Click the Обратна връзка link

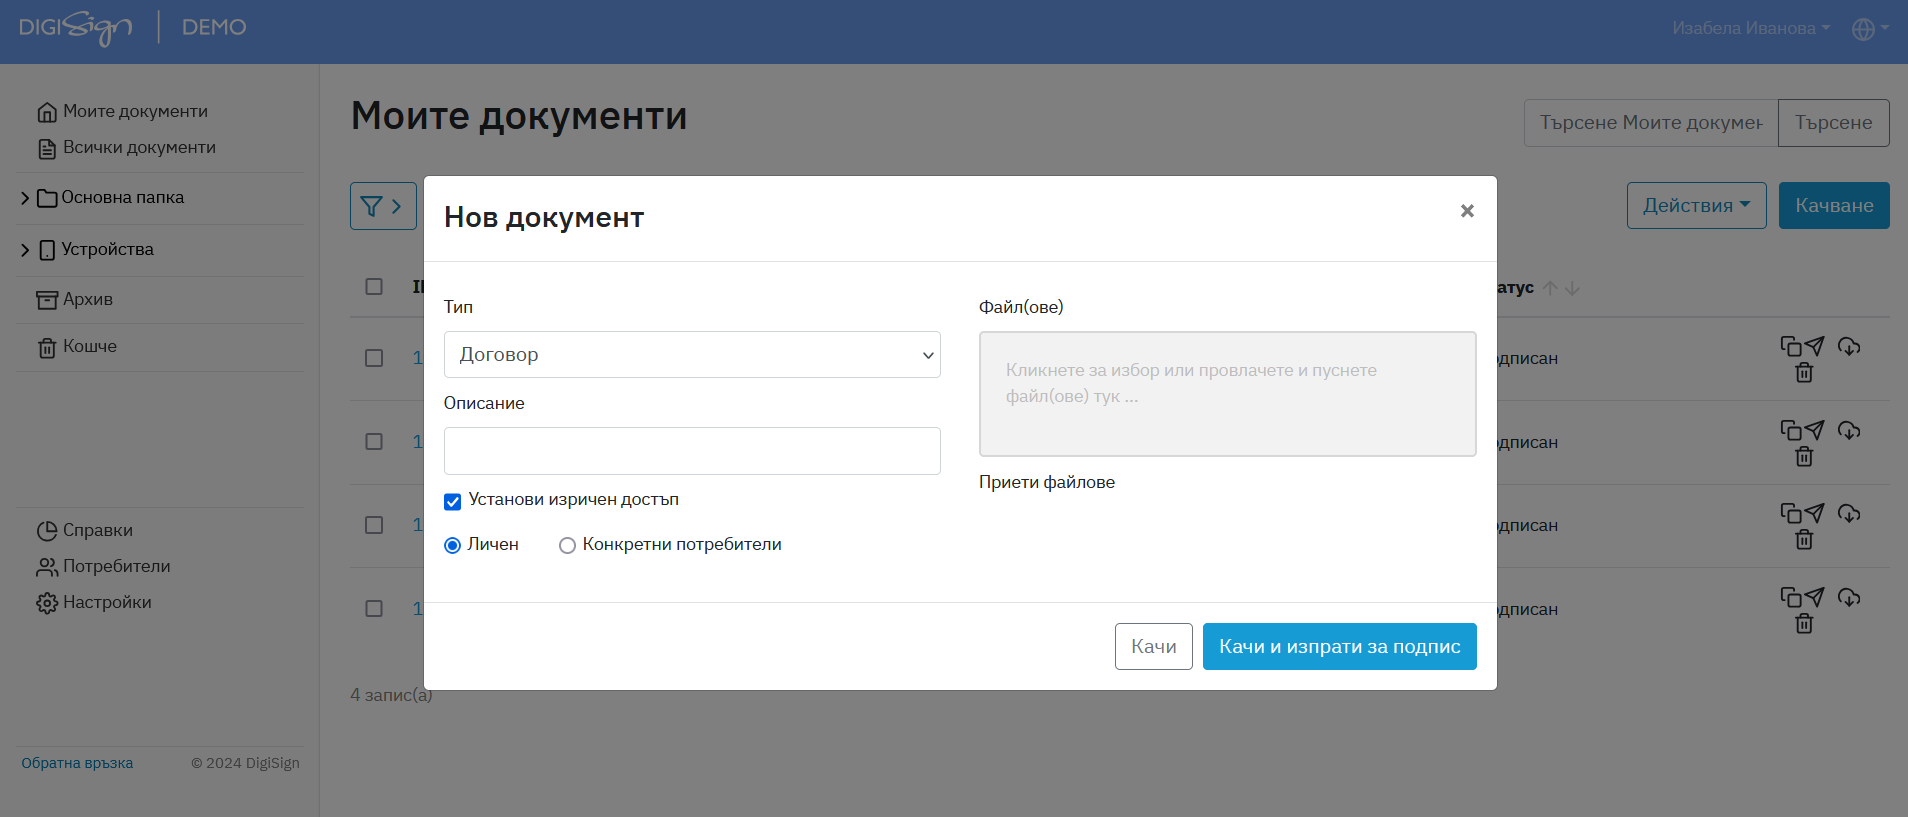(x=77, y=763)
